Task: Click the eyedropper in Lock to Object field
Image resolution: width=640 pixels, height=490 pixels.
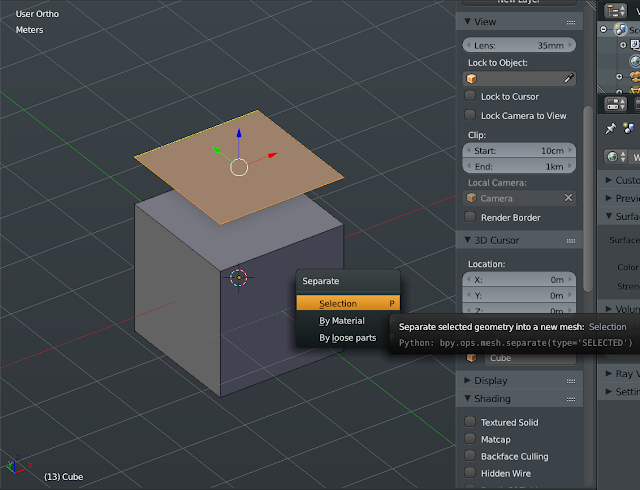Action: [x=569, y=78]
